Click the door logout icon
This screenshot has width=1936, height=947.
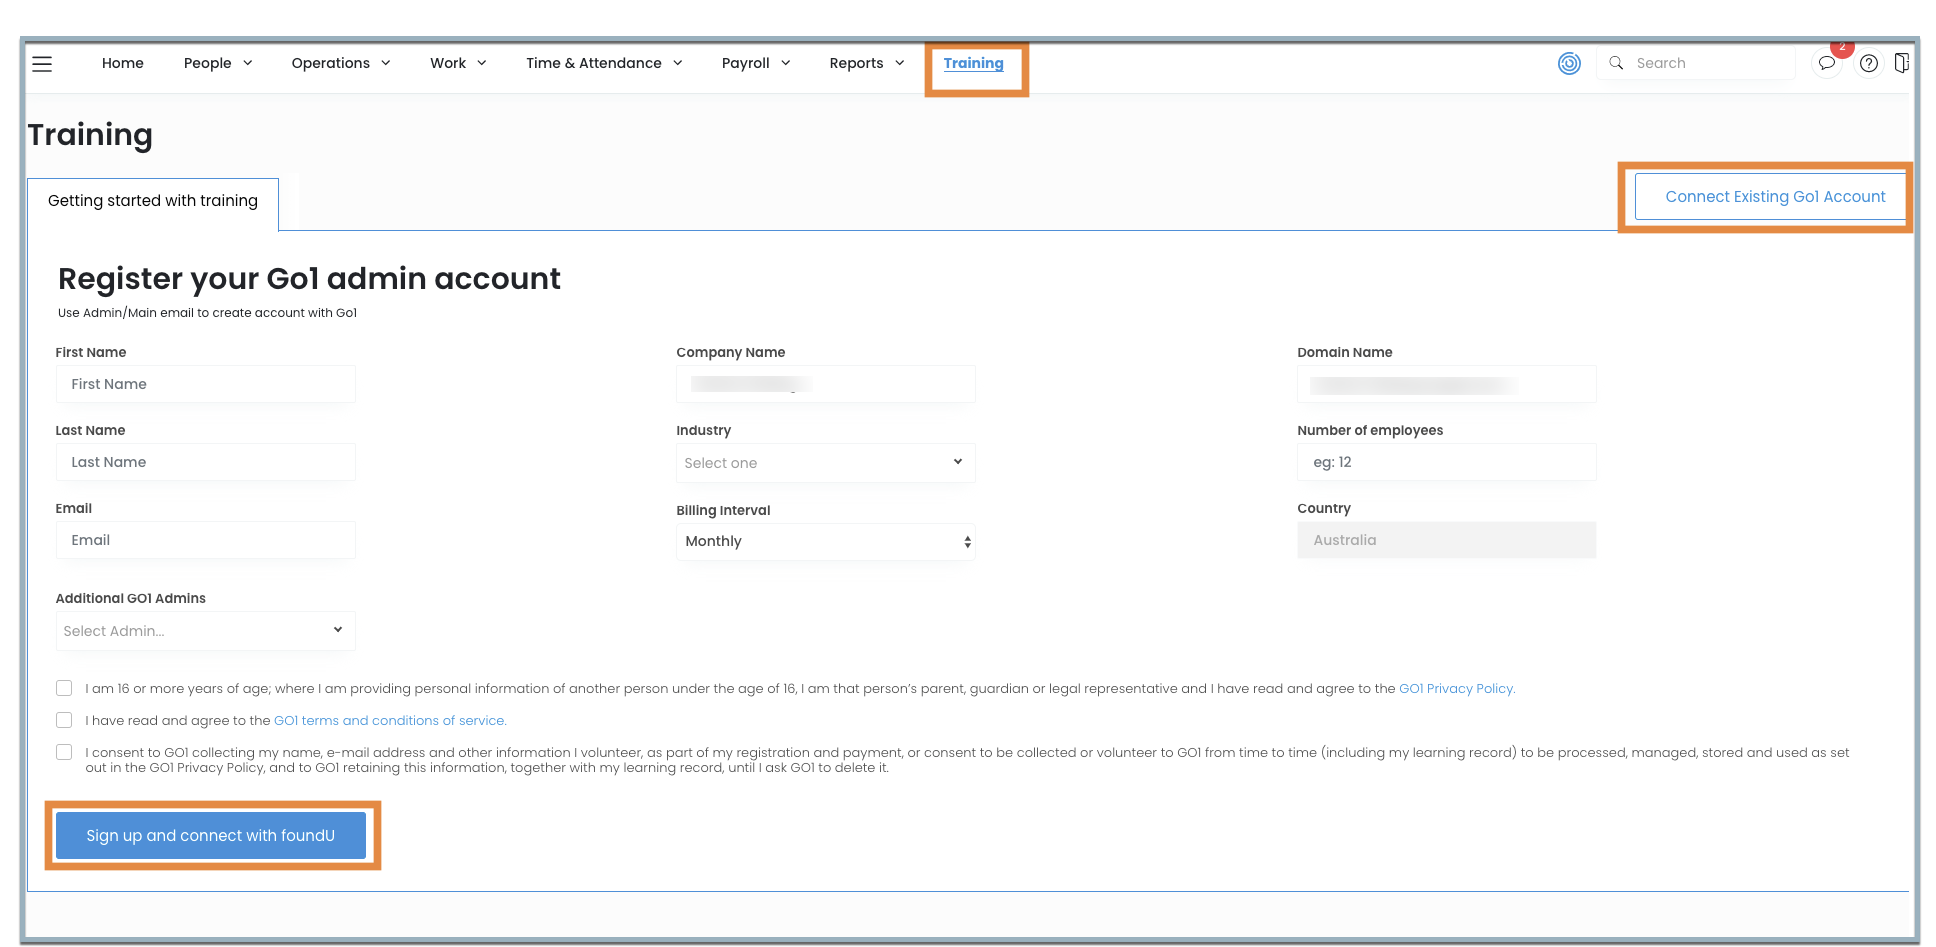click(1901, 64)
